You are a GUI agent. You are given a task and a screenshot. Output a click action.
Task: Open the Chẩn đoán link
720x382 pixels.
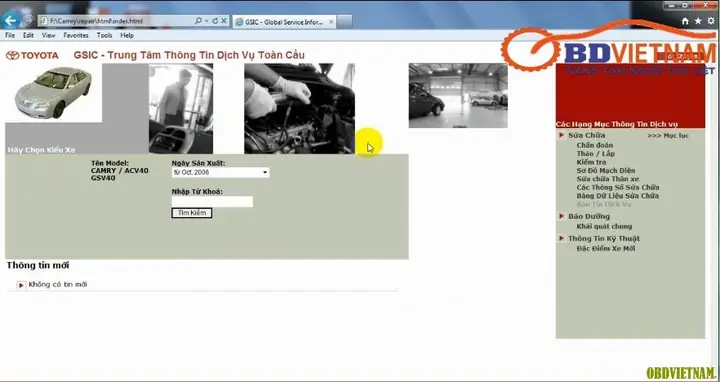pyautogui.click(x=595, y=146)
